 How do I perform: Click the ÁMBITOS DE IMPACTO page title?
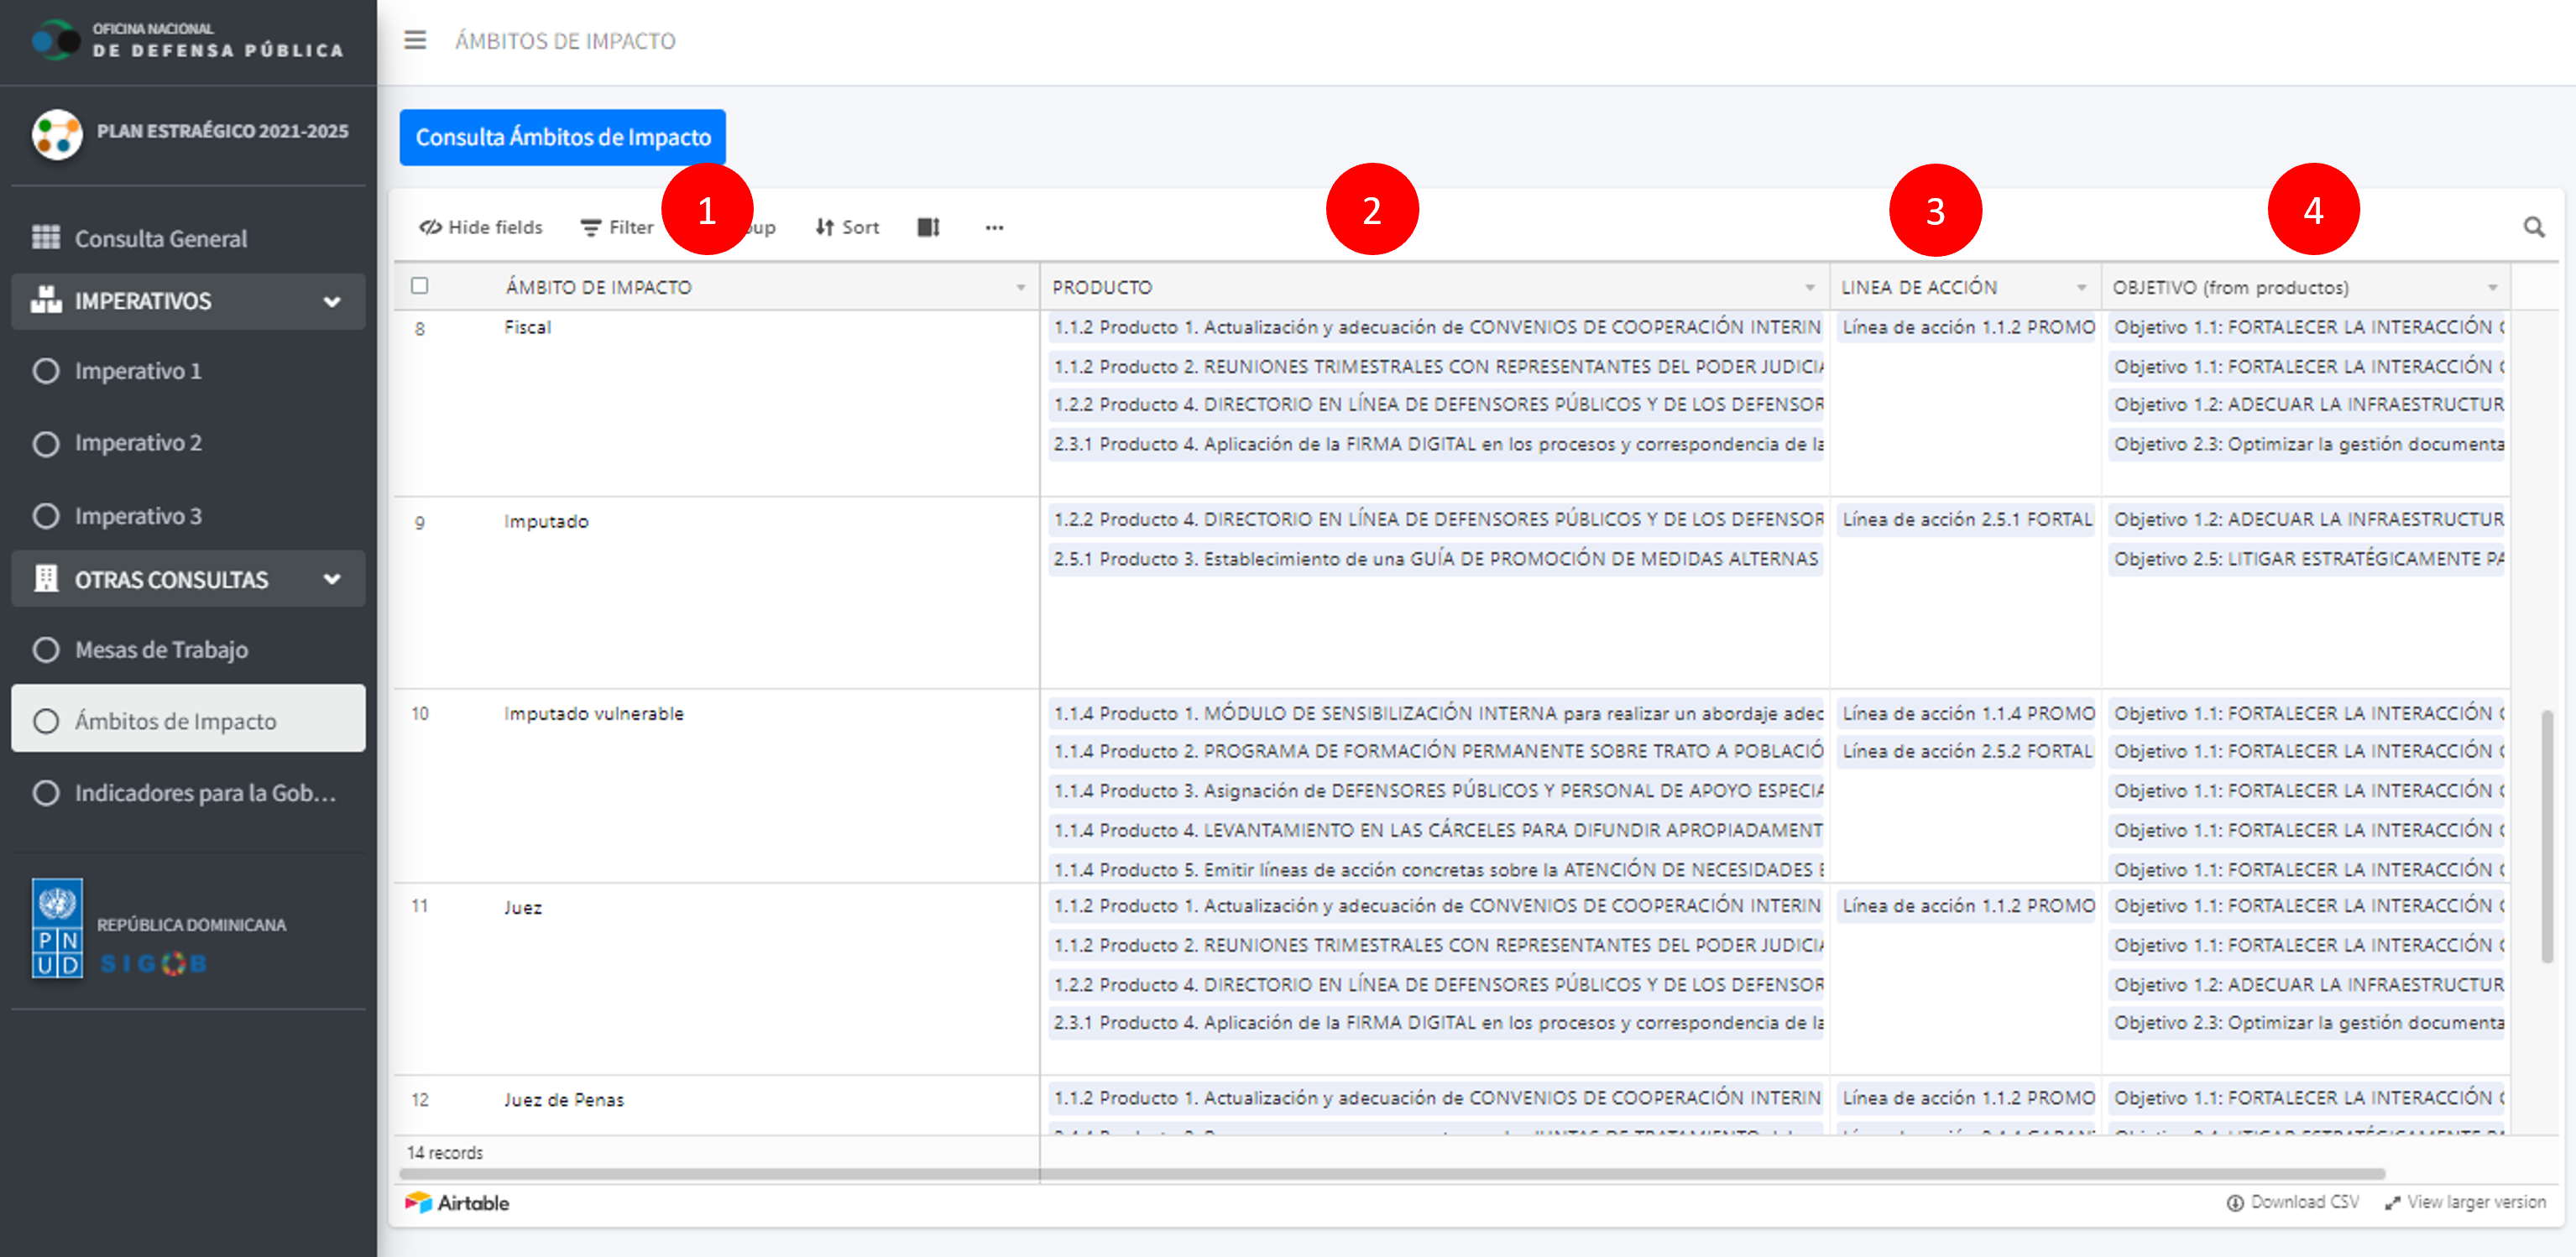[565, 41]
